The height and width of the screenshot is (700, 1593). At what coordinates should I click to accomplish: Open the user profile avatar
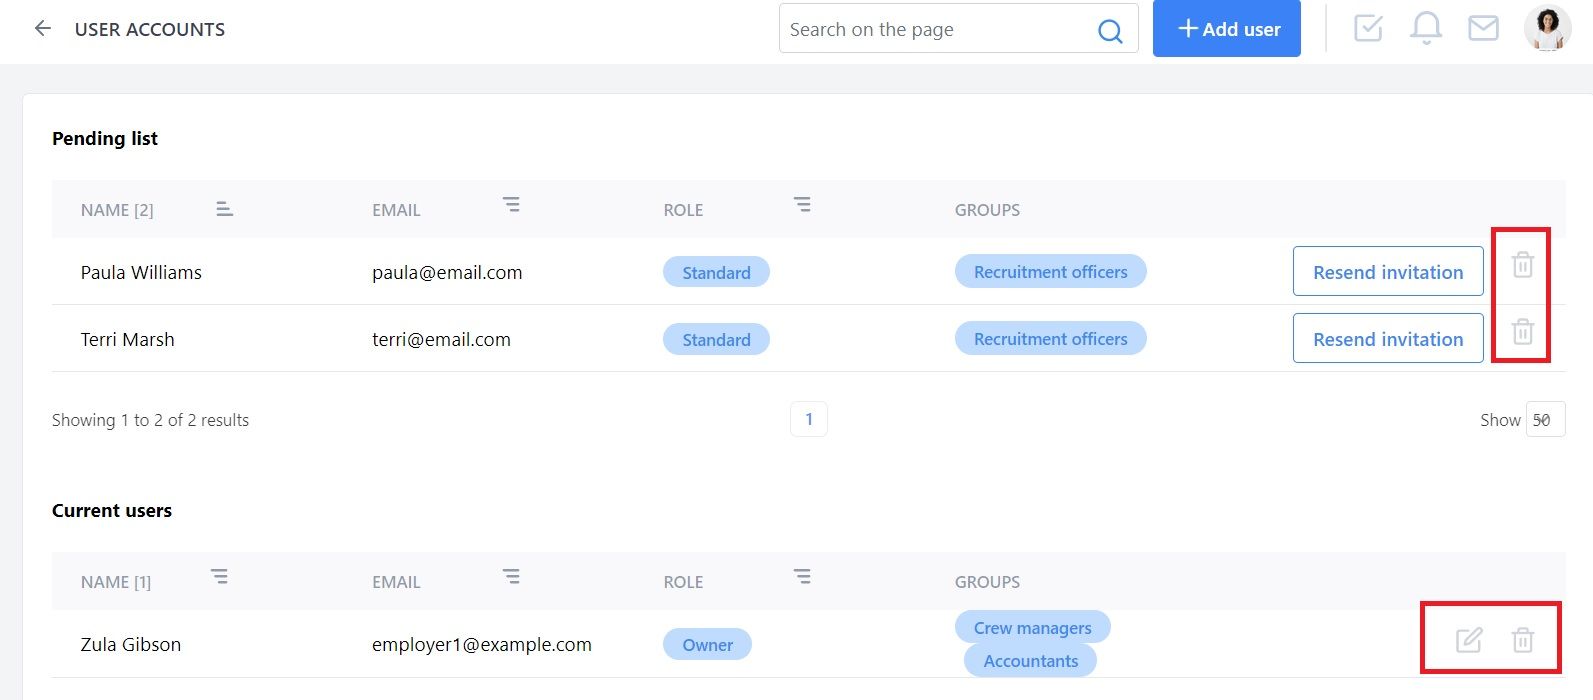click(x=1547, y=28)
